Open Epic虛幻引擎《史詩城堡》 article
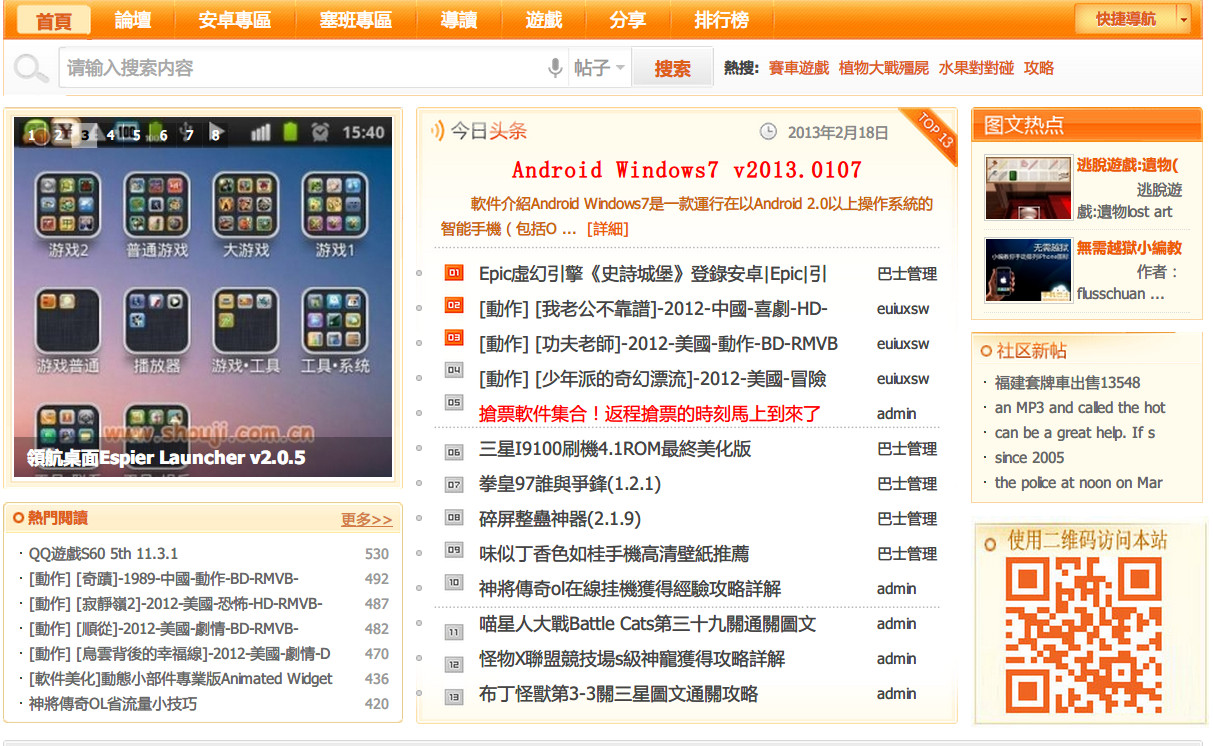This screenshot has width=1213, height=746. (653, 274)
